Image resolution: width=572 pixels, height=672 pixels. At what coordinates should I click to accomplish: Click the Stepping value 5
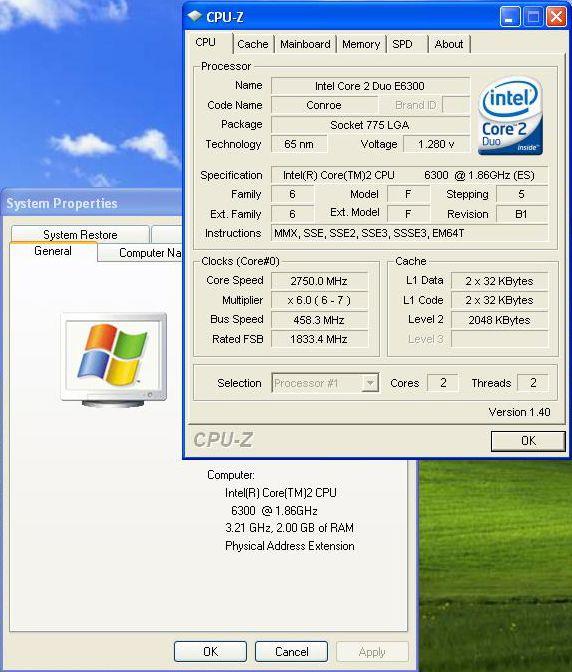[521, 194]
